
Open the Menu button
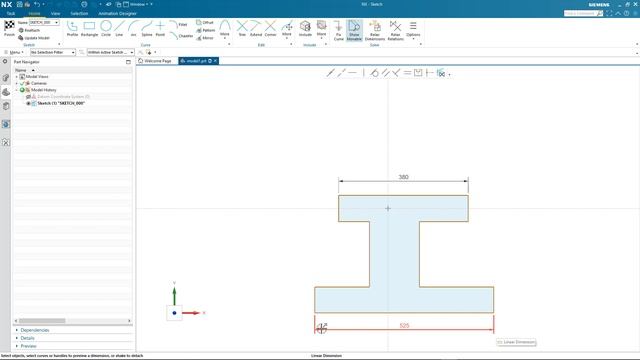tap(14, 52)
